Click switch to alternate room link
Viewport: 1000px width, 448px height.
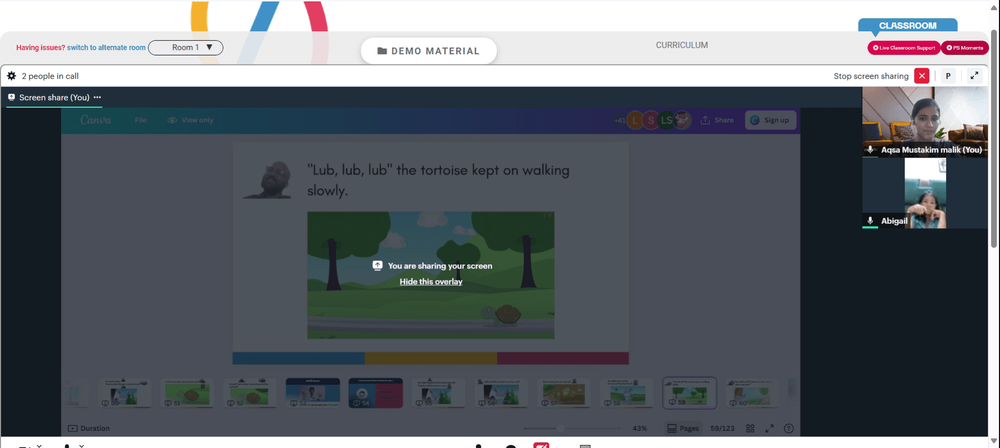(x=107, y=47)
